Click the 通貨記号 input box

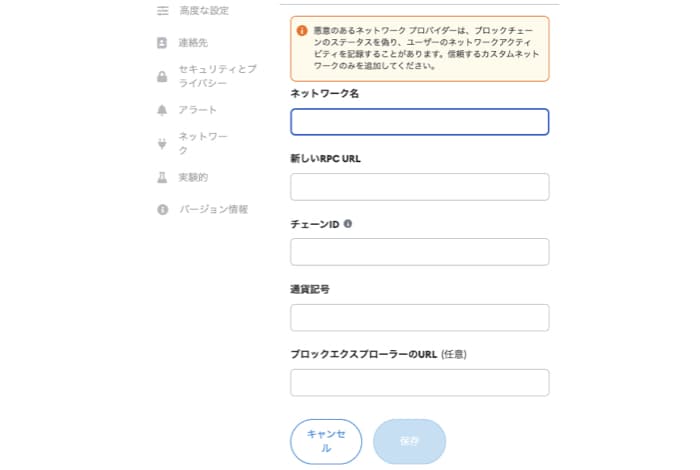click(x=419, y=318)
